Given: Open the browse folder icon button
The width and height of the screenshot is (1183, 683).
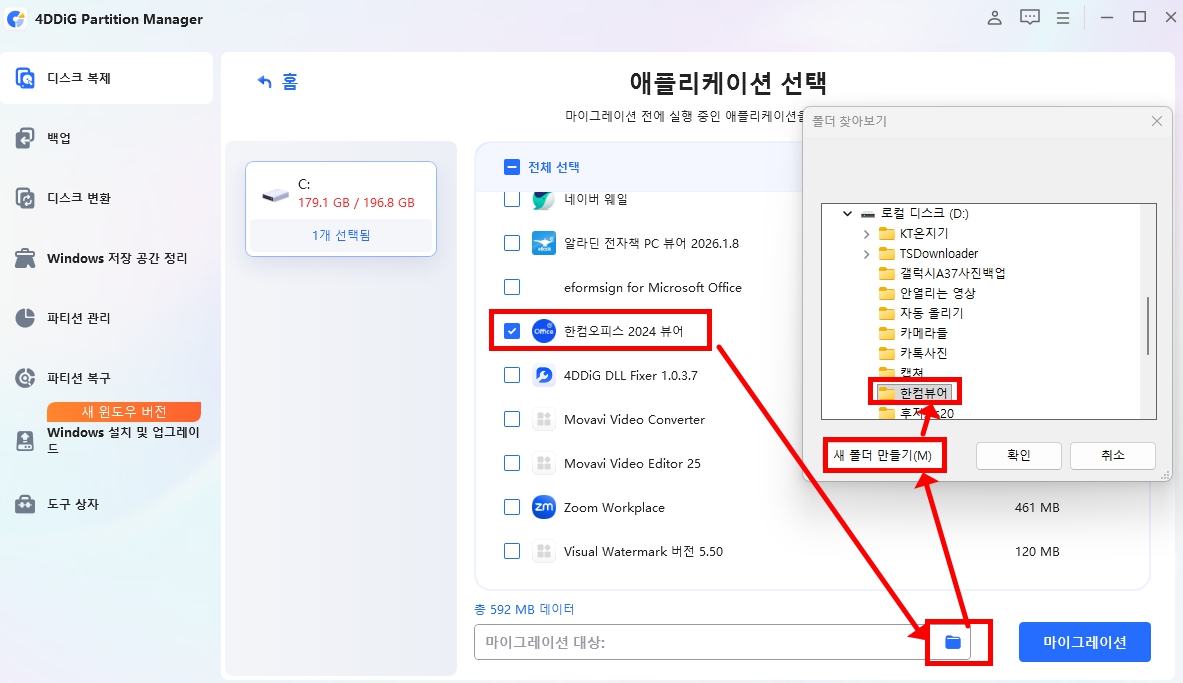Looking at the screenshot, I should point(953,642).
